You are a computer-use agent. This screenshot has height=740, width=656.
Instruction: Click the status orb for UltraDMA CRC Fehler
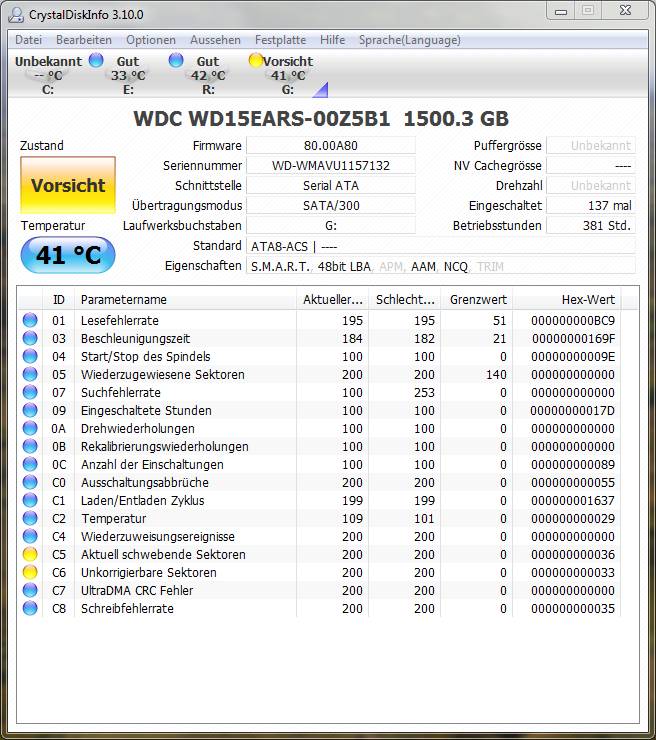click(30, 590)
